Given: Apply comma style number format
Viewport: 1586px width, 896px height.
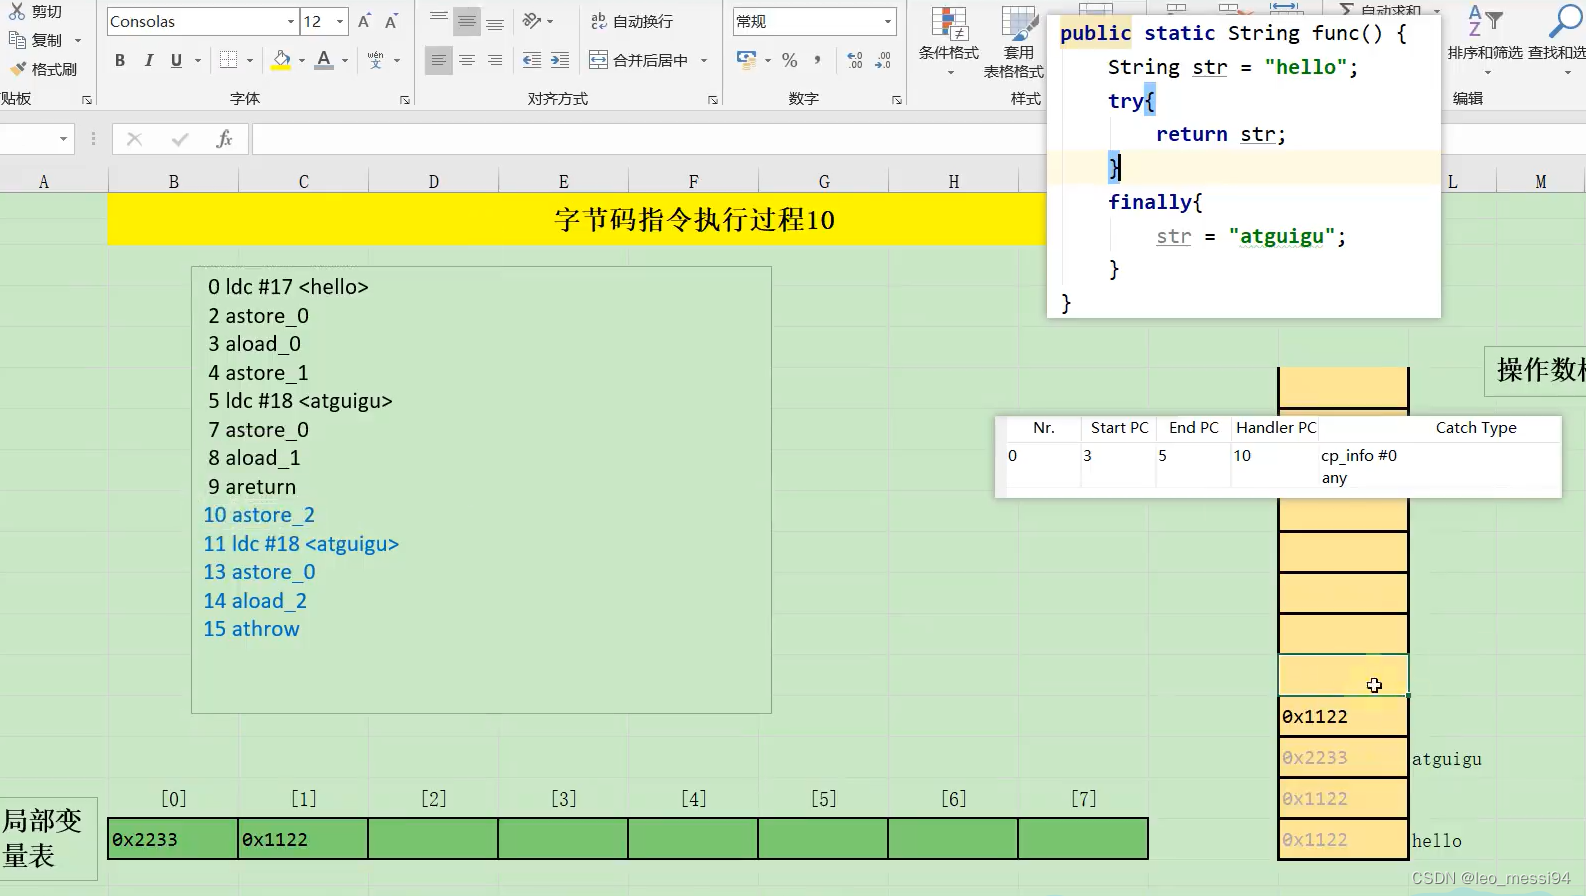Looking at the screenshot, I should [x=817, y=60].
